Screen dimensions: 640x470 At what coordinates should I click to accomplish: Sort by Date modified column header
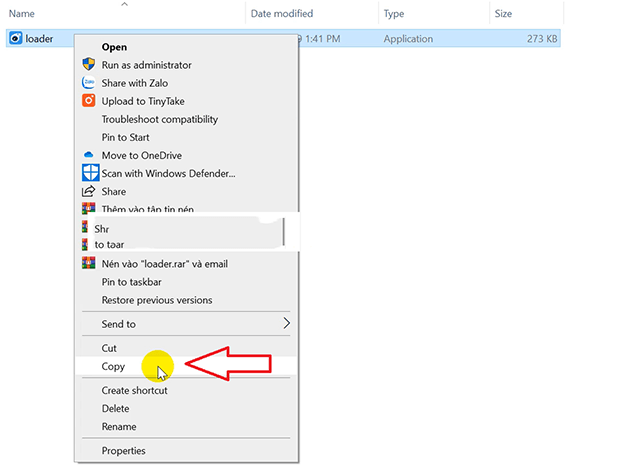coord(281,14)
